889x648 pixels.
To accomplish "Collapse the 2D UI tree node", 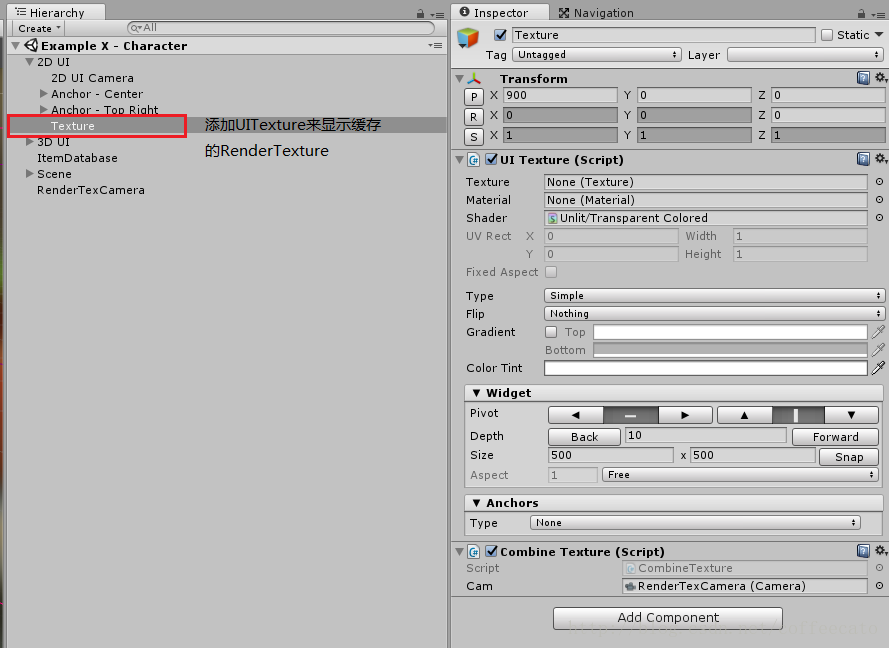I will click(29, 62).
